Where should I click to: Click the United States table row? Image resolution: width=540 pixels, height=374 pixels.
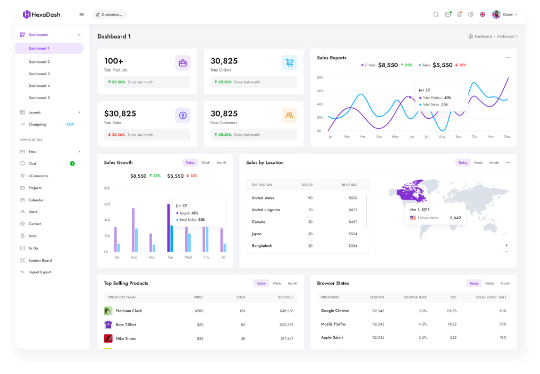(308, 198)
